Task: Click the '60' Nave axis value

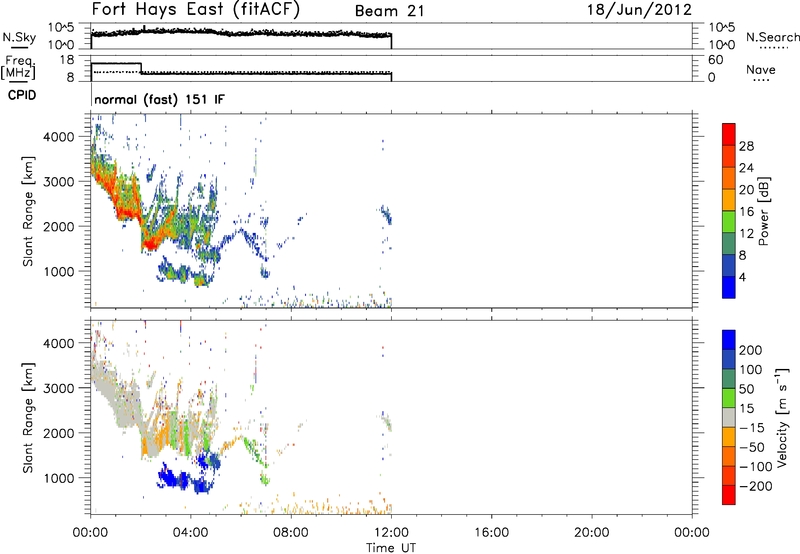Action: tap(715, 60)
